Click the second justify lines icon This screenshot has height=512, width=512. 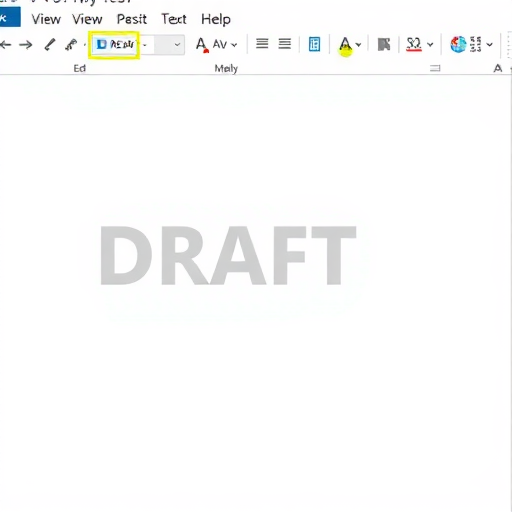285,44
